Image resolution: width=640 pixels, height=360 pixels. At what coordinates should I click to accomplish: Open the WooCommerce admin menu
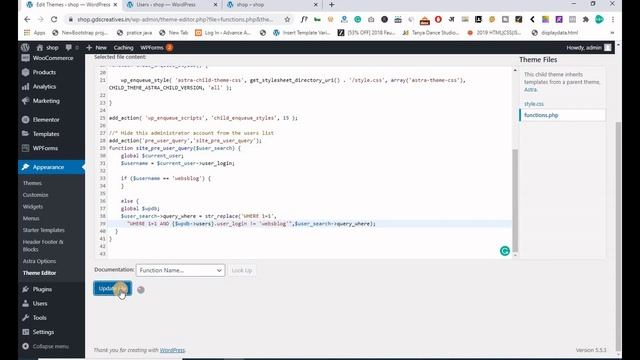point(51,58)
